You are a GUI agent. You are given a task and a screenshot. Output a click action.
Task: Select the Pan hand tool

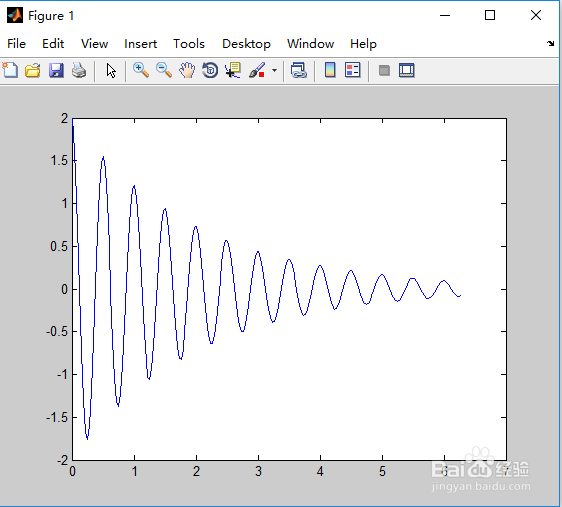[x=187, y=70]
